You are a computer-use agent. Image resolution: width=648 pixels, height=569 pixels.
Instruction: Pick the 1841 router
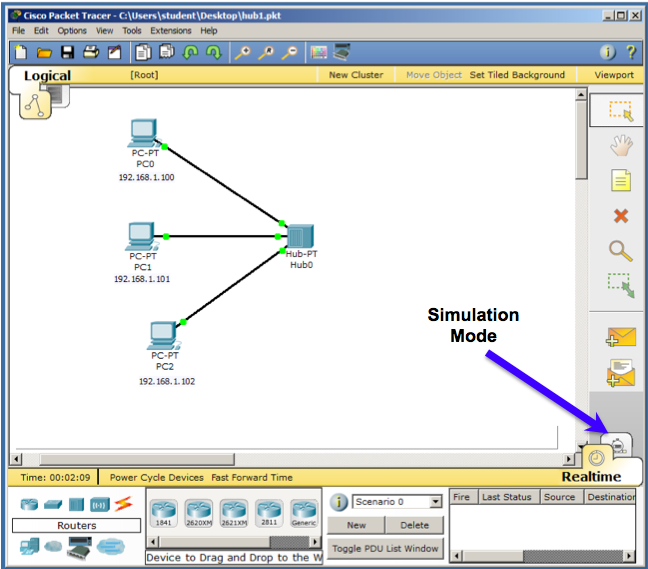tap(164, 513)
